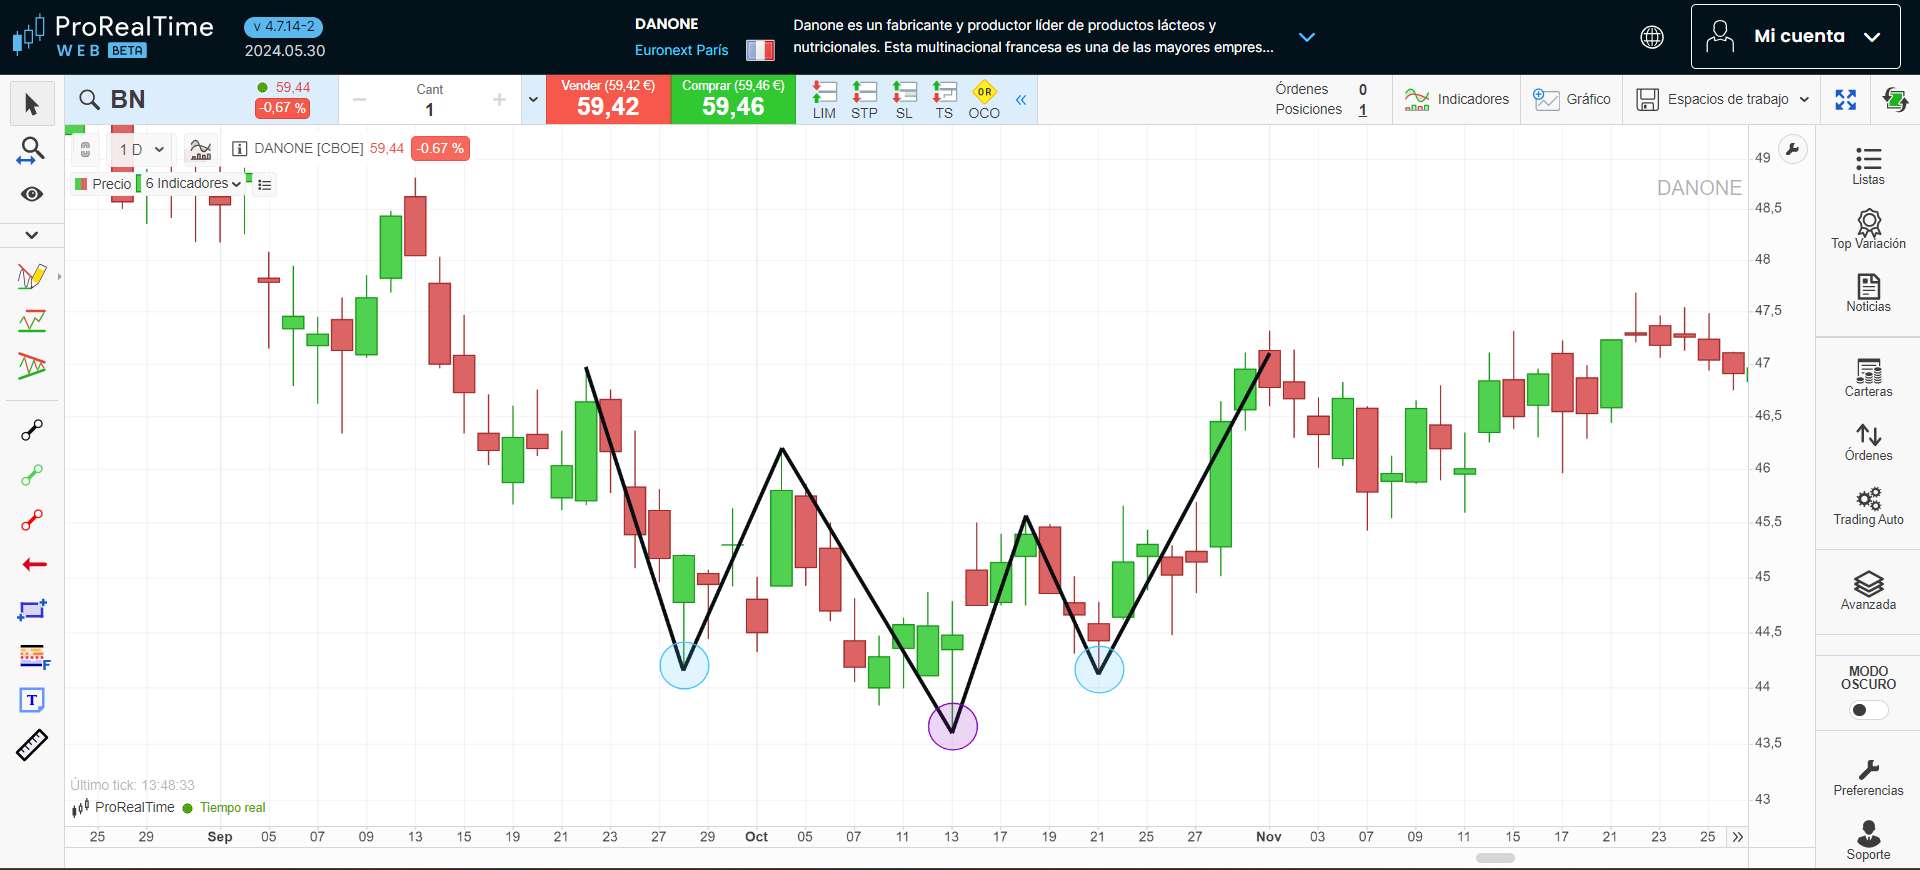This screenshot has height=870, width=1920.
Task: Open the Noticias news panel
Action: tap(1868, 293)
